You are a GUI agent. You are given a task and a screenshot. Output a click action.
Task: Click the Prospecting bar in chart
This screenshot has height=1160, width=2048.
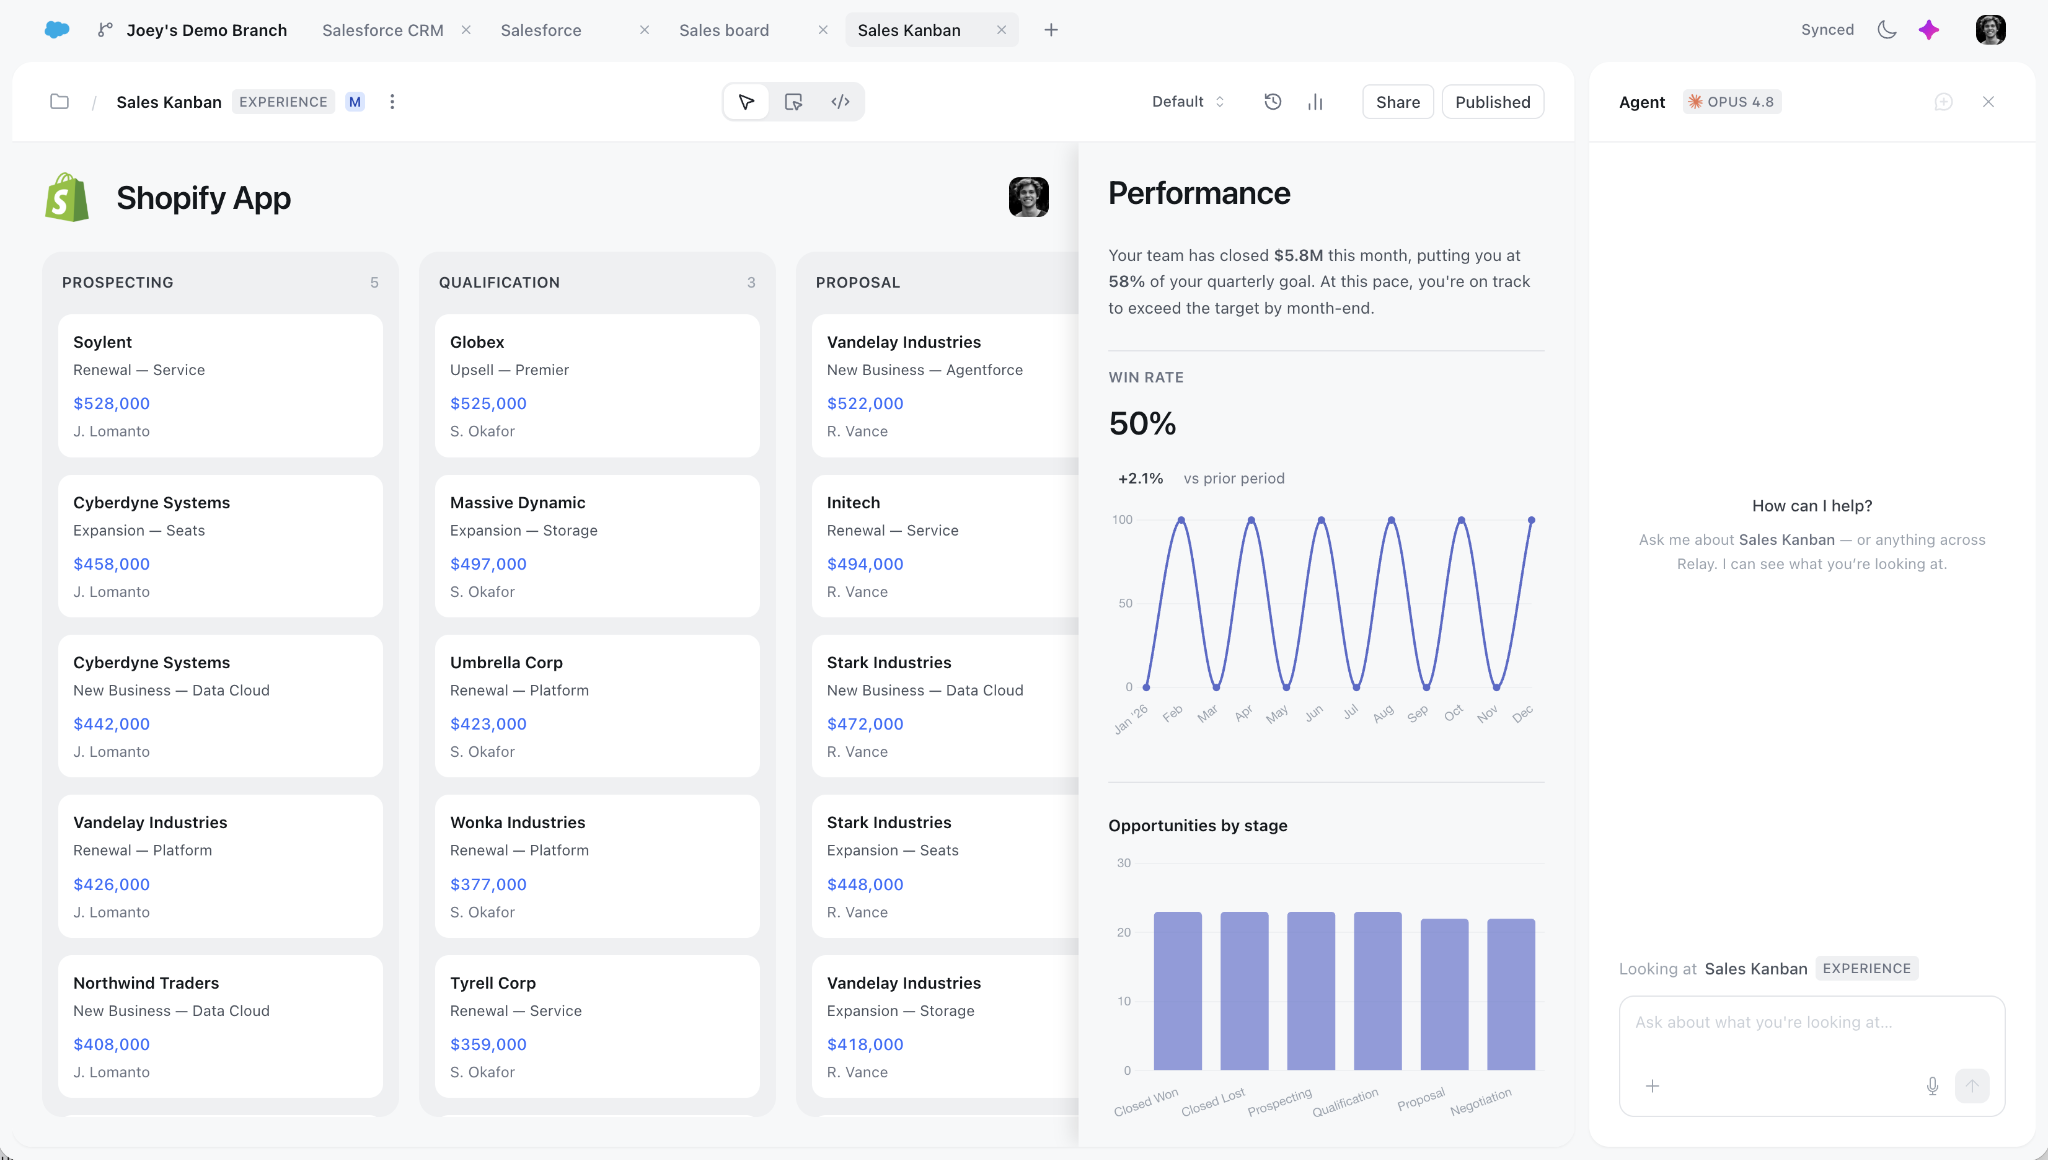[x=1311, y=991]
